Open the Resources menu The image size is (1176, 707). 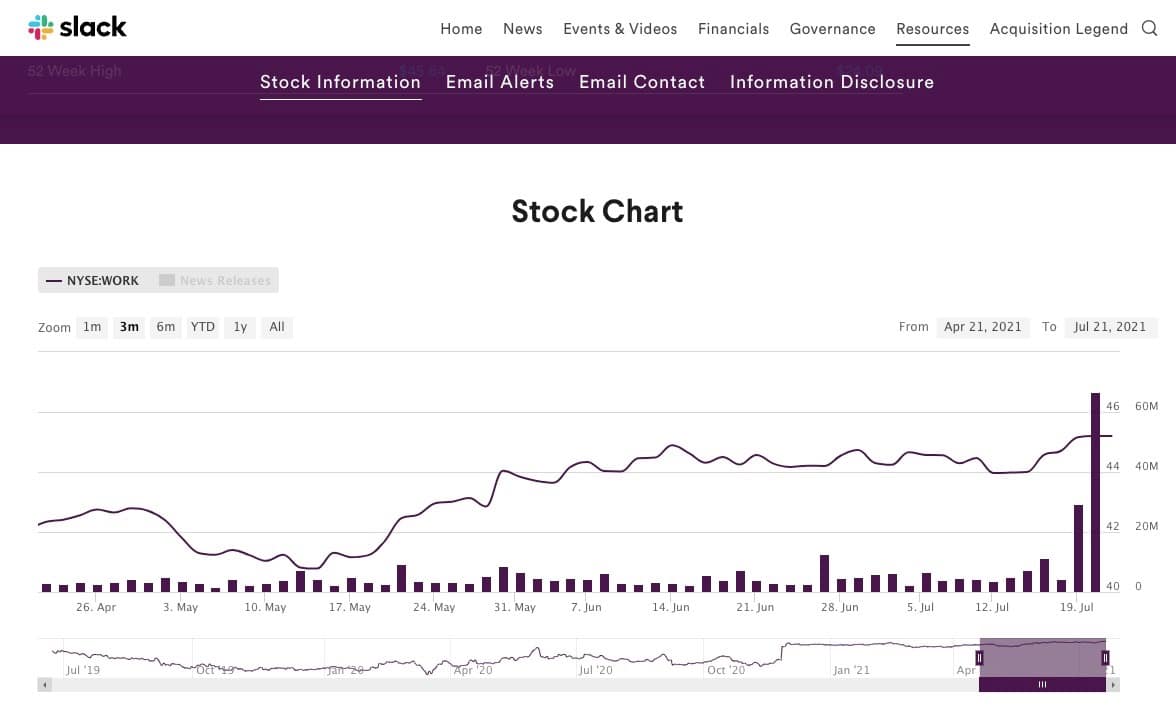(x=933, y=28)
